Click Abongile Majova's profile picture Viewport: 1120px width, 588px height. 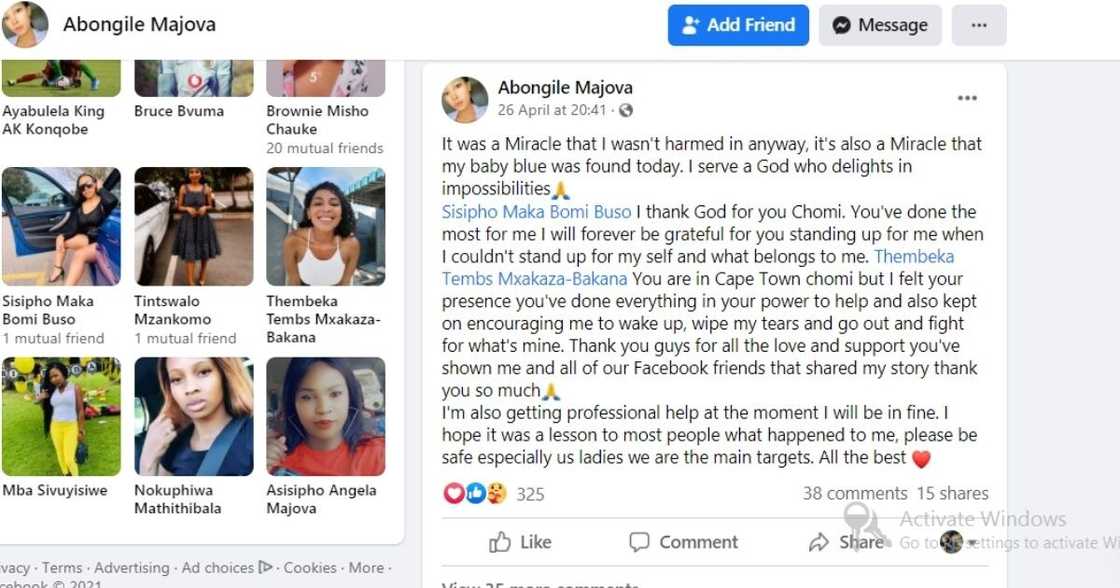coord(24,25)
